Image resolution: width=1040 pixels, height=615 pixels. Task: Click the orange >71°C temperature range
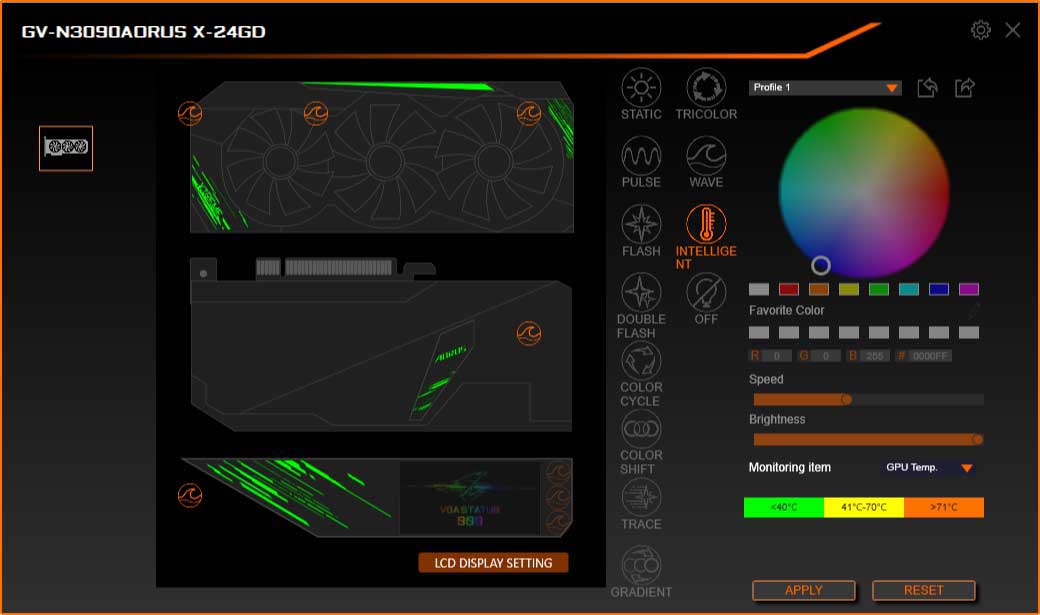pos(944,507)
